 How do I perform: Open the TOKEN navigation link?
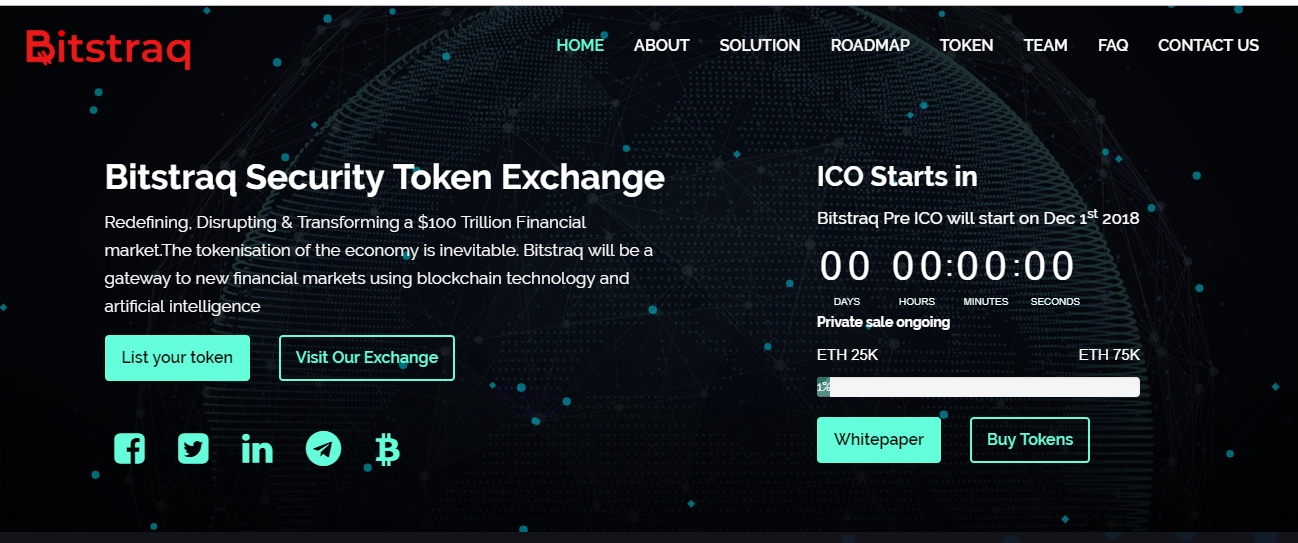coord(966,45)
